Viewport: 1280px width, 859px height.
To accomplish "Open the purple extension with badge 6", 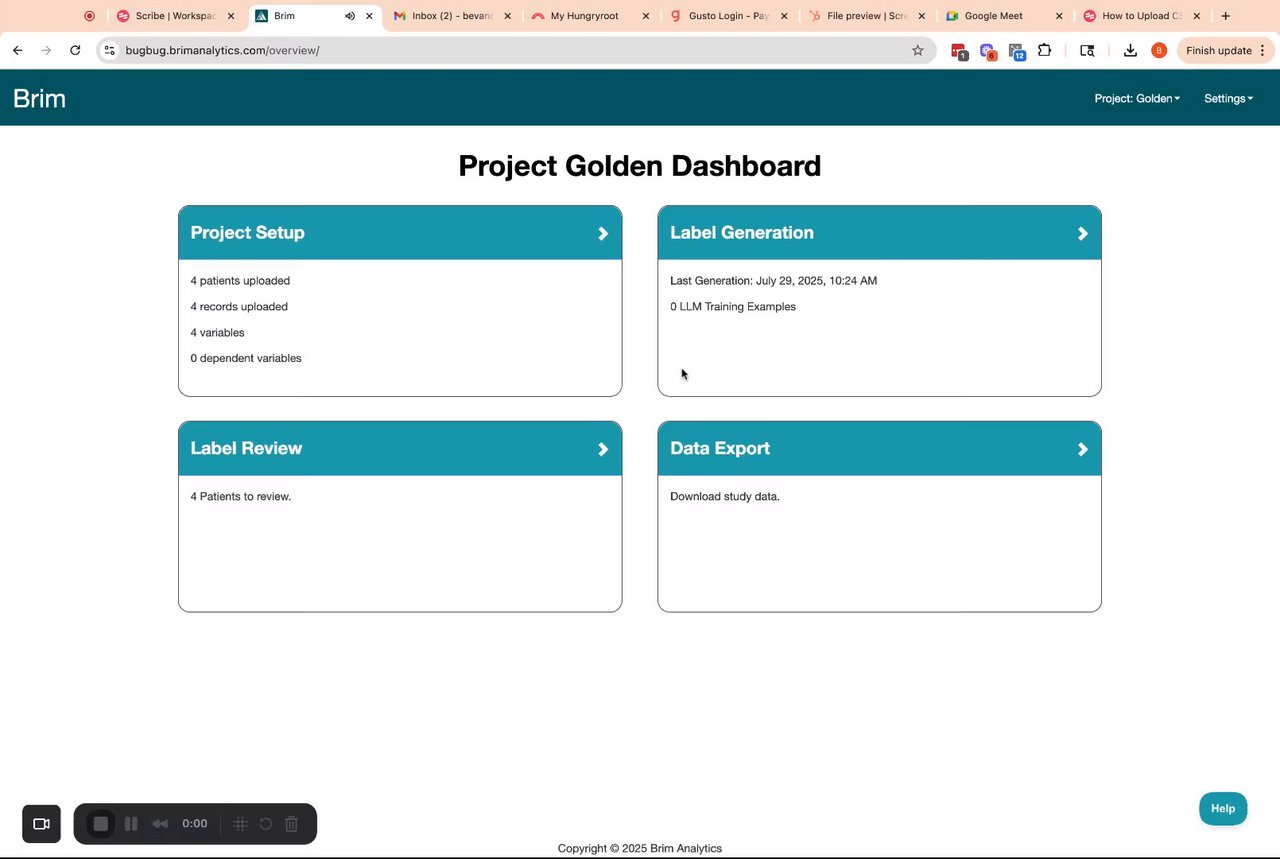I will pos(988,51).
